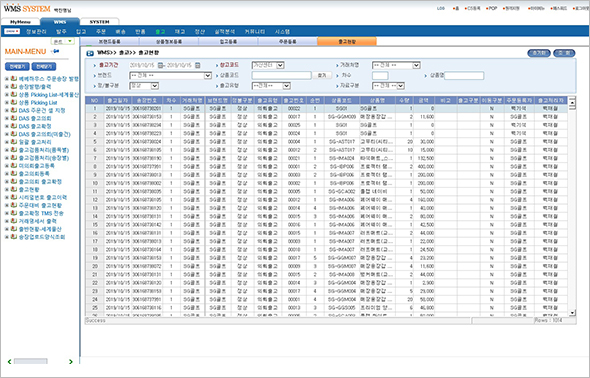Expand the 출고검품처리(품목별) tree node
590x378 pixels.
[6, 150]
